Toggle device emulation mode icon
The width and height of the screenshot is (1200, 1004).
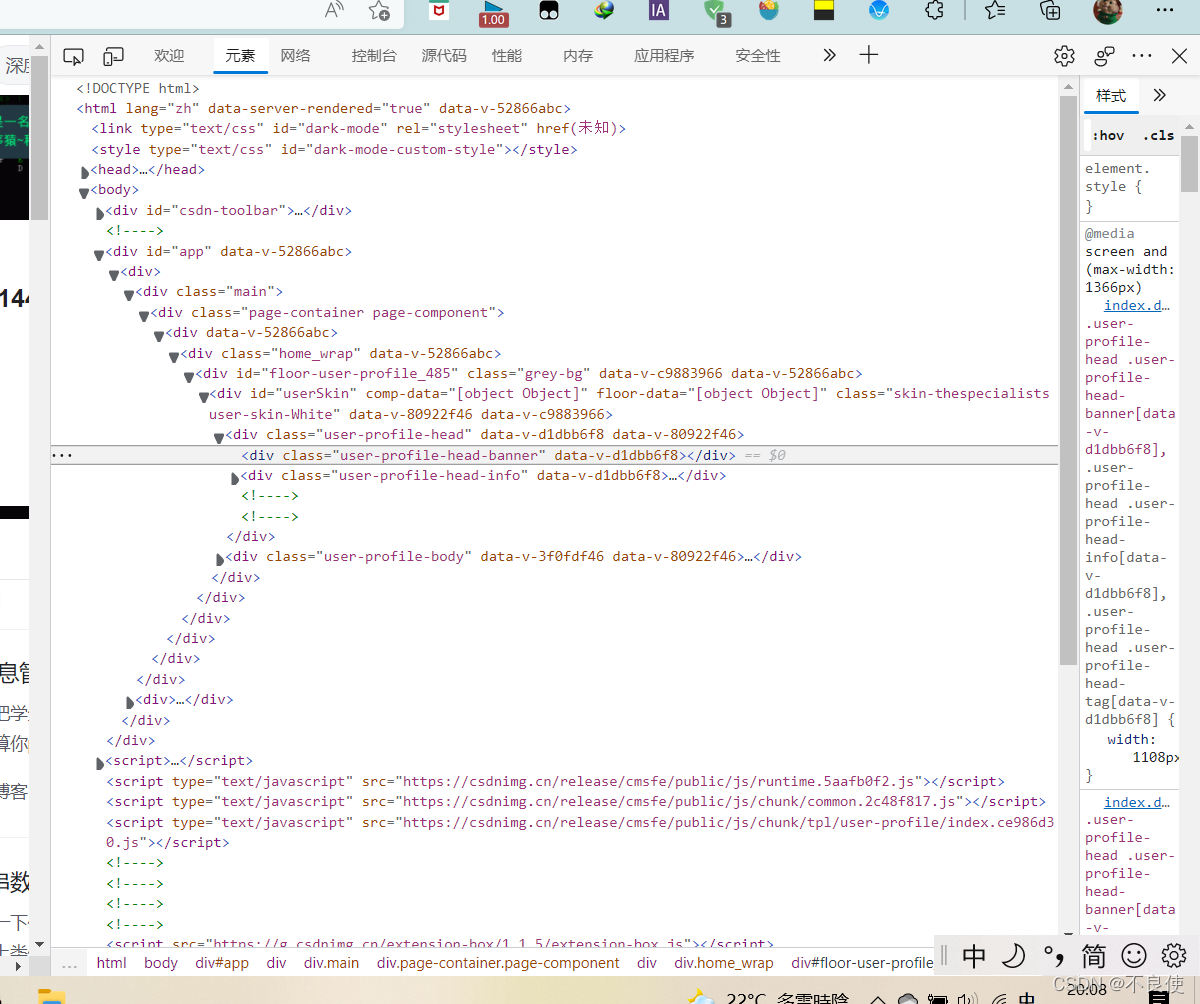[114, 56]
